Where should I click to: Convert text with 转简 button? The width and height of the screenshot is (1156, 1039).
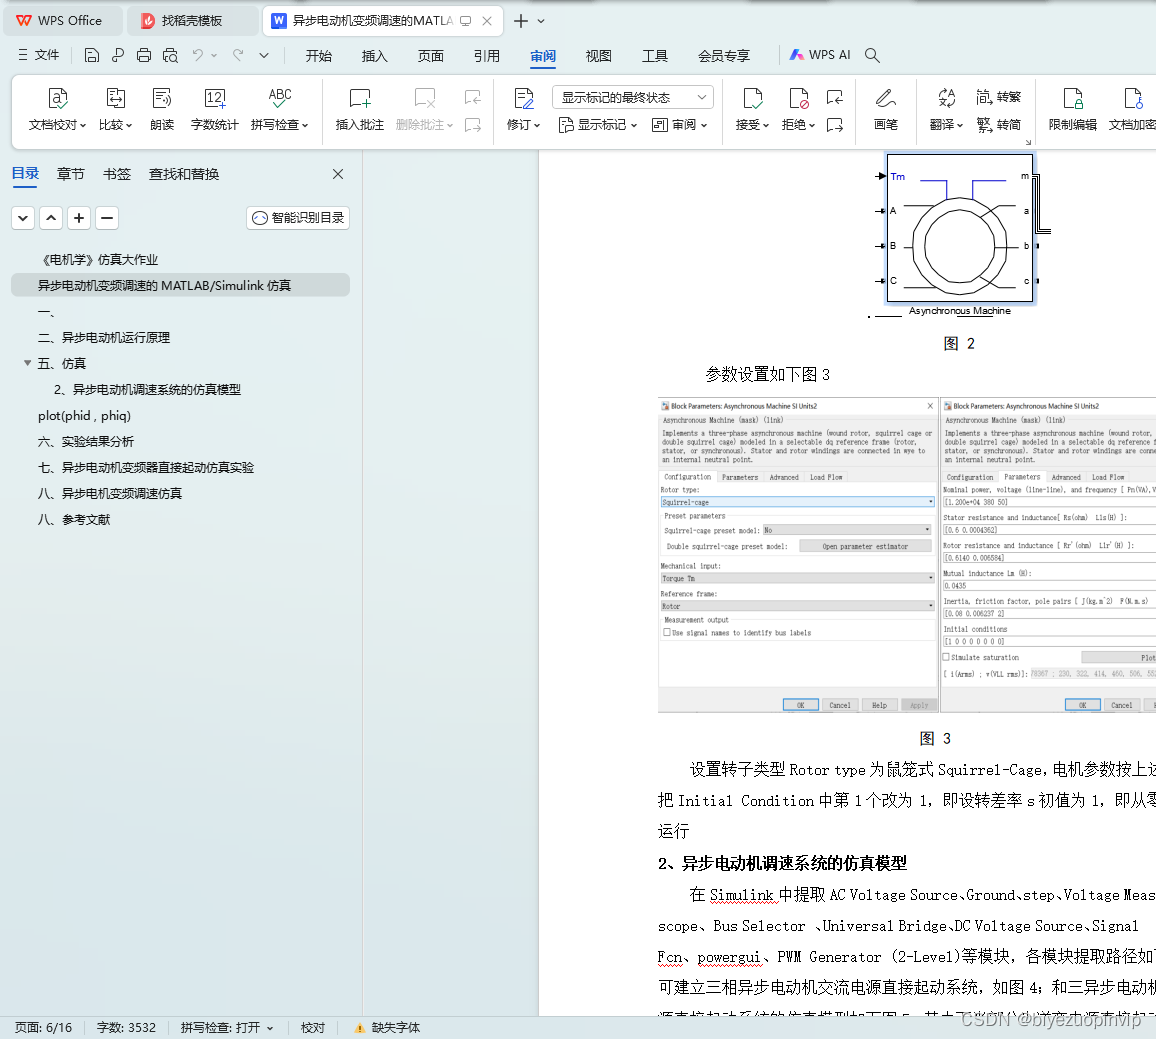[999, 125]
